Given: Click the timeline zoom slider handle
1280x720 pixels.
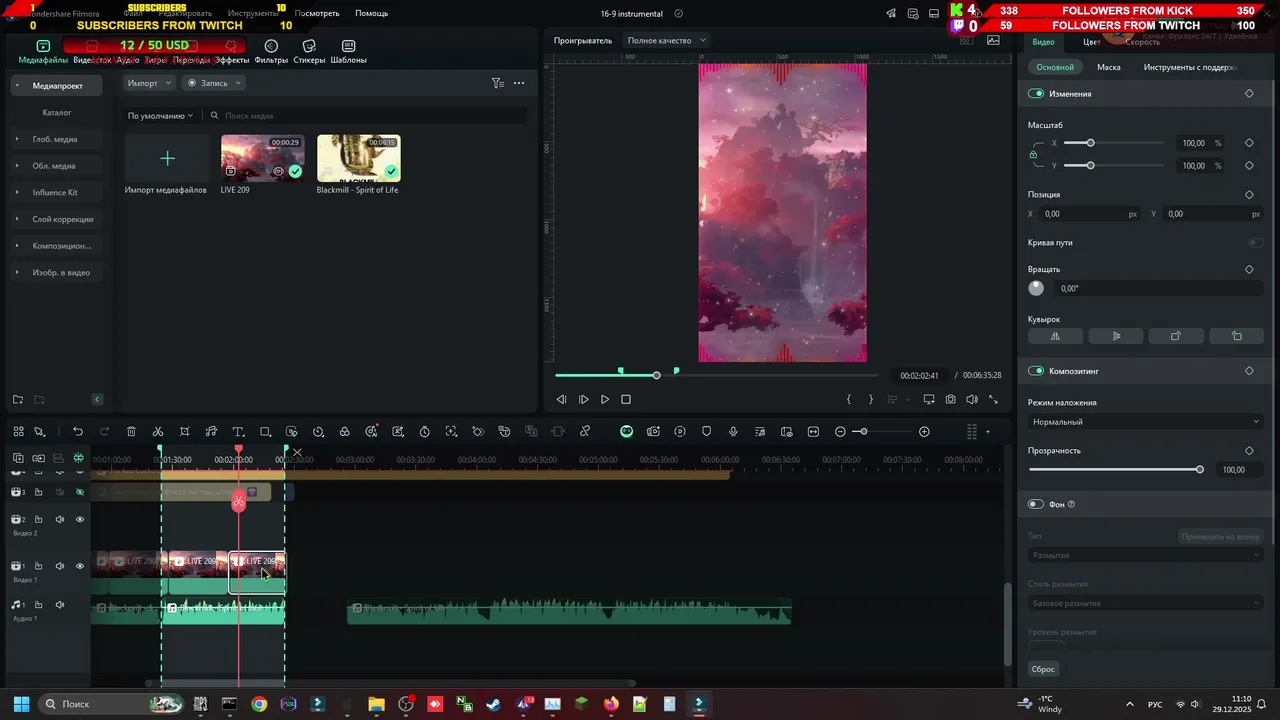Looking at the screenshot, I should pyautogui.click(x=863, y=432).
